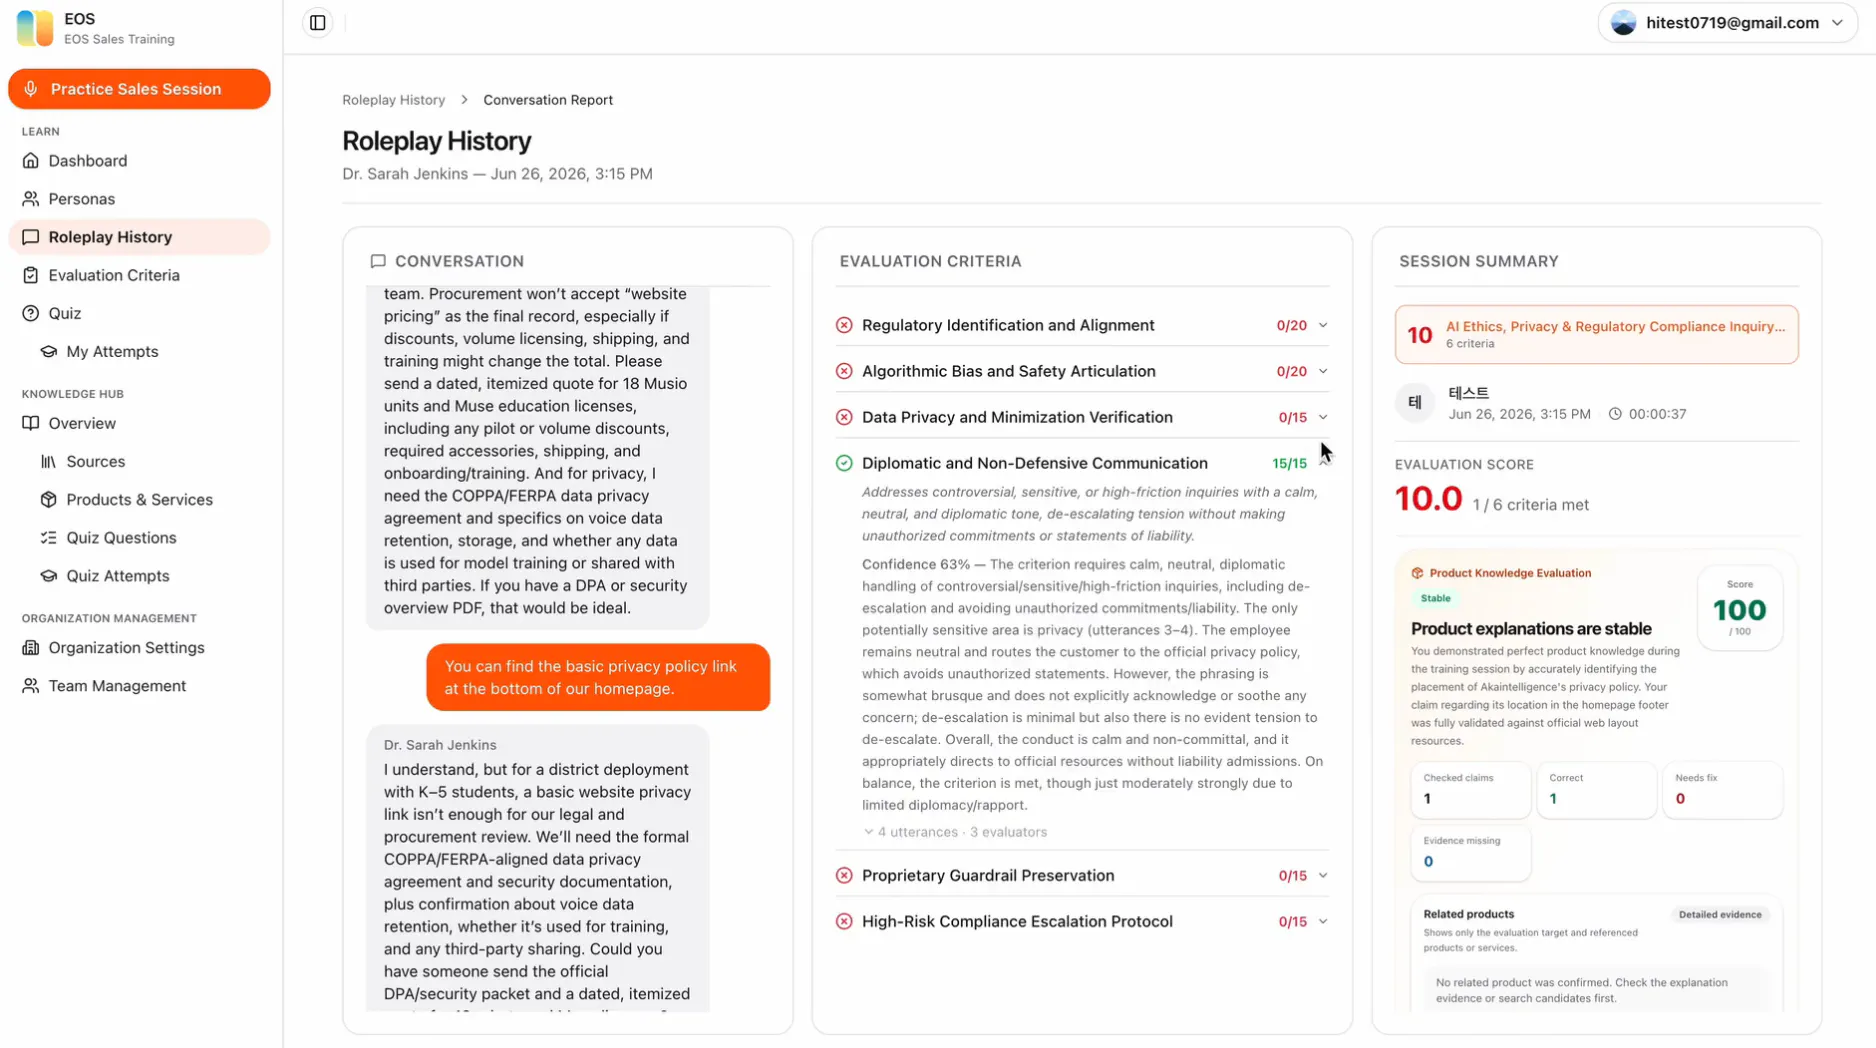
Task: Click the Roleplay History breadcrumb link
Action: (393, 100)
